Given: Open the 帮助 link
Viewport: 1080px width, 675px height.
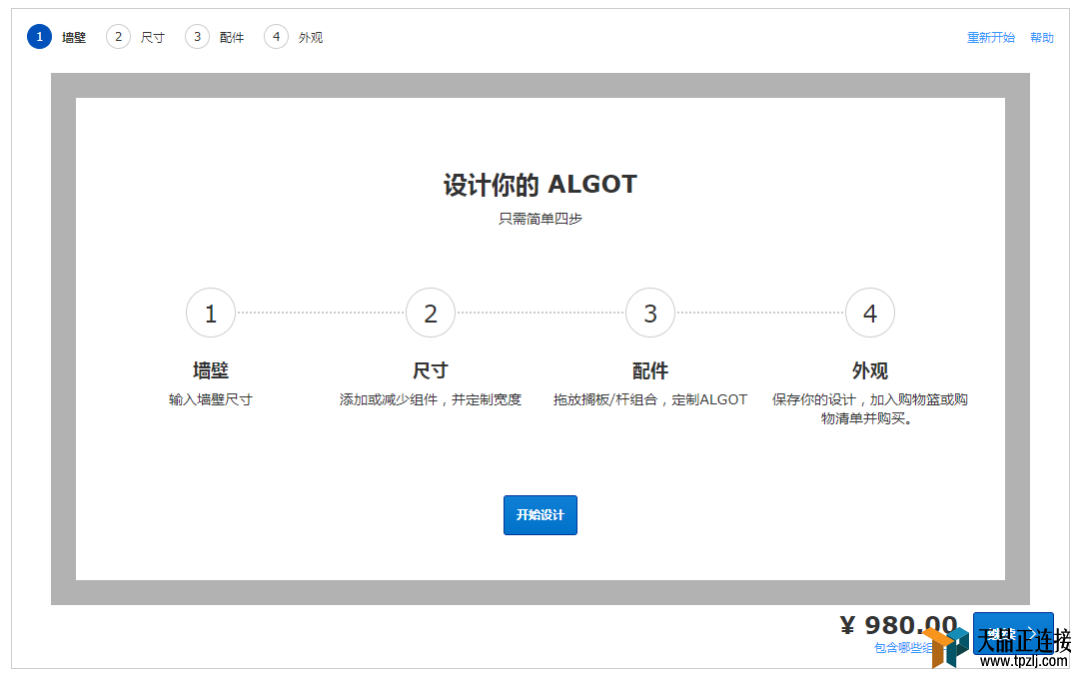Looking at the screenshot, I should click(x=1041, y=38).
